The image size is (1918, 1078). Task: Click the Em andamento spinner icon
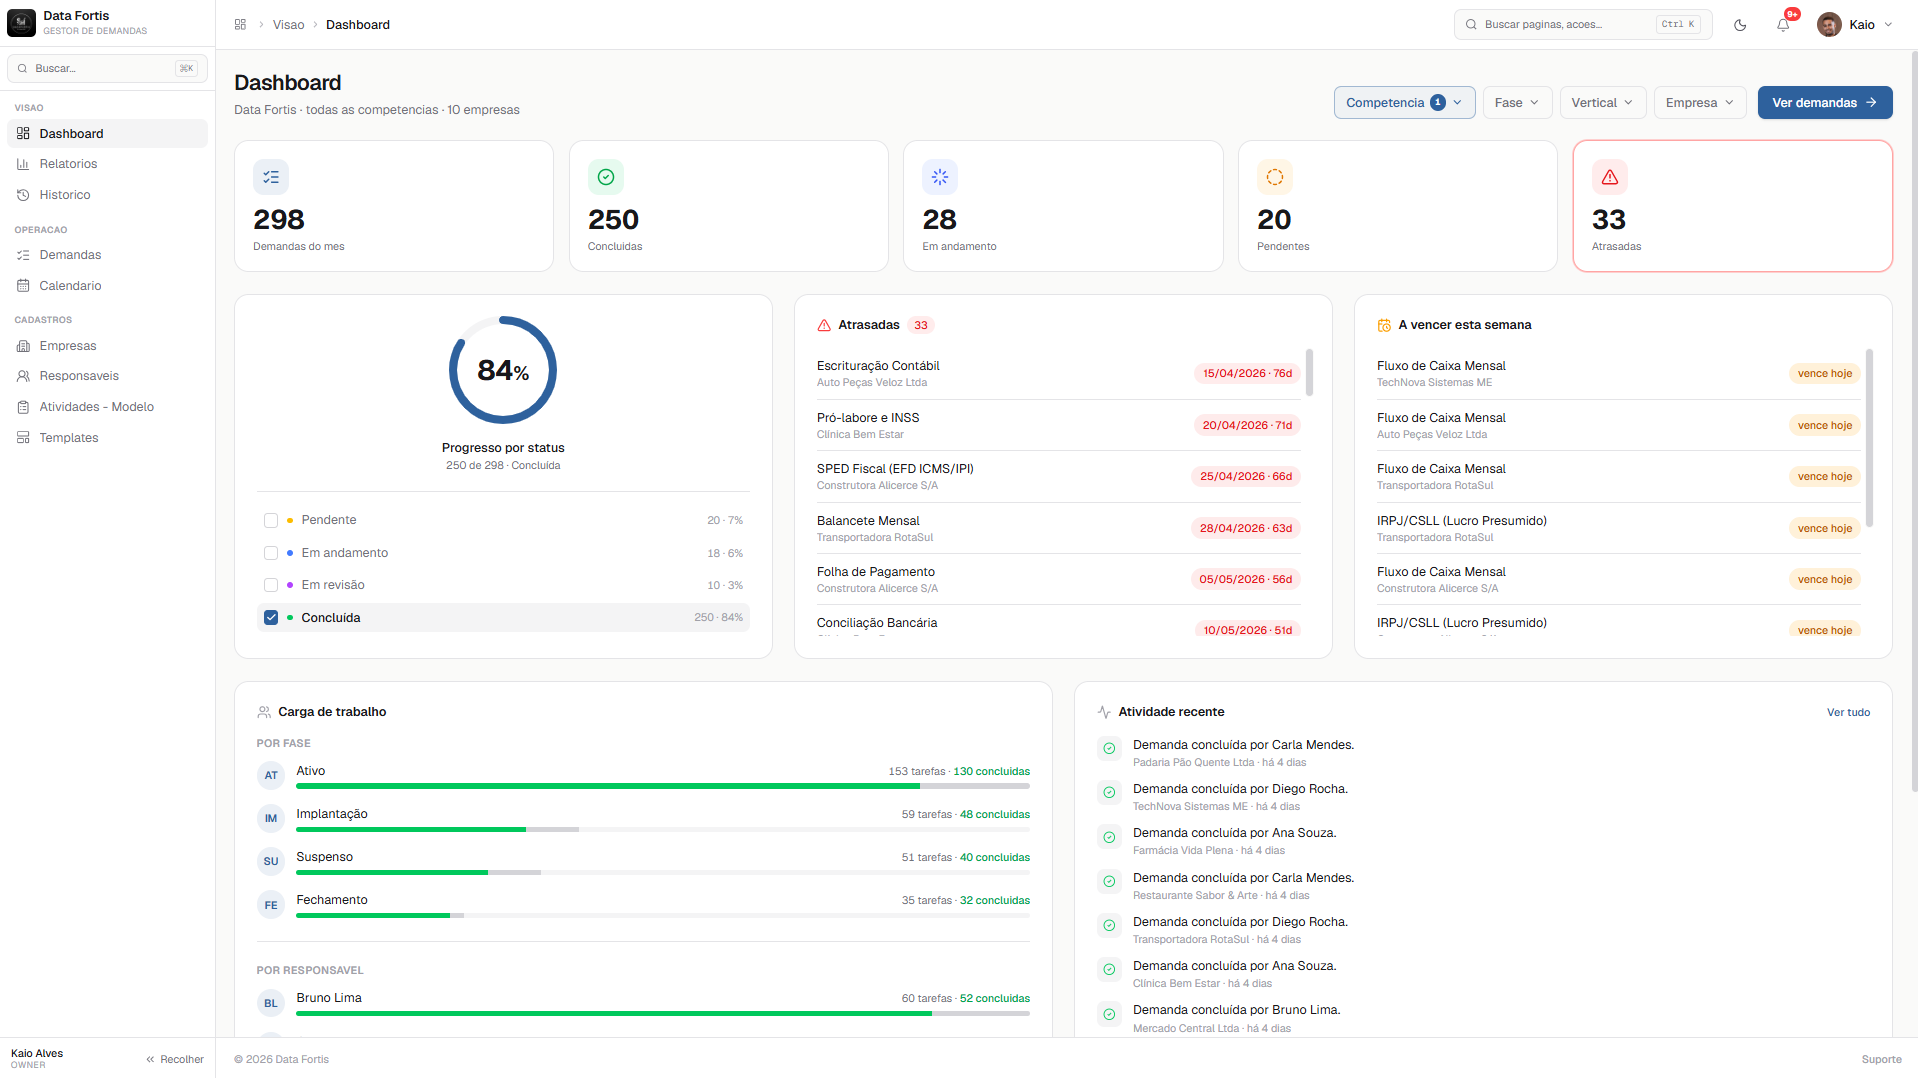[x=940, y=177]
